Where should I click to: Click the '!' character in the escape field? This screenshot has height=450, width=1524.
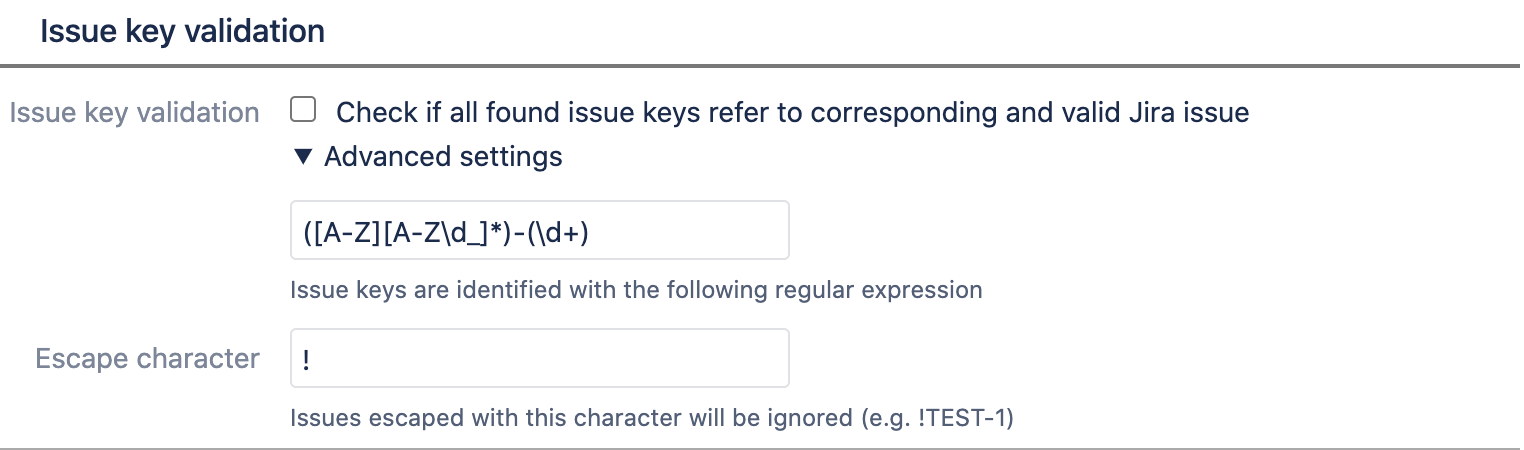[x=305, y=359]
